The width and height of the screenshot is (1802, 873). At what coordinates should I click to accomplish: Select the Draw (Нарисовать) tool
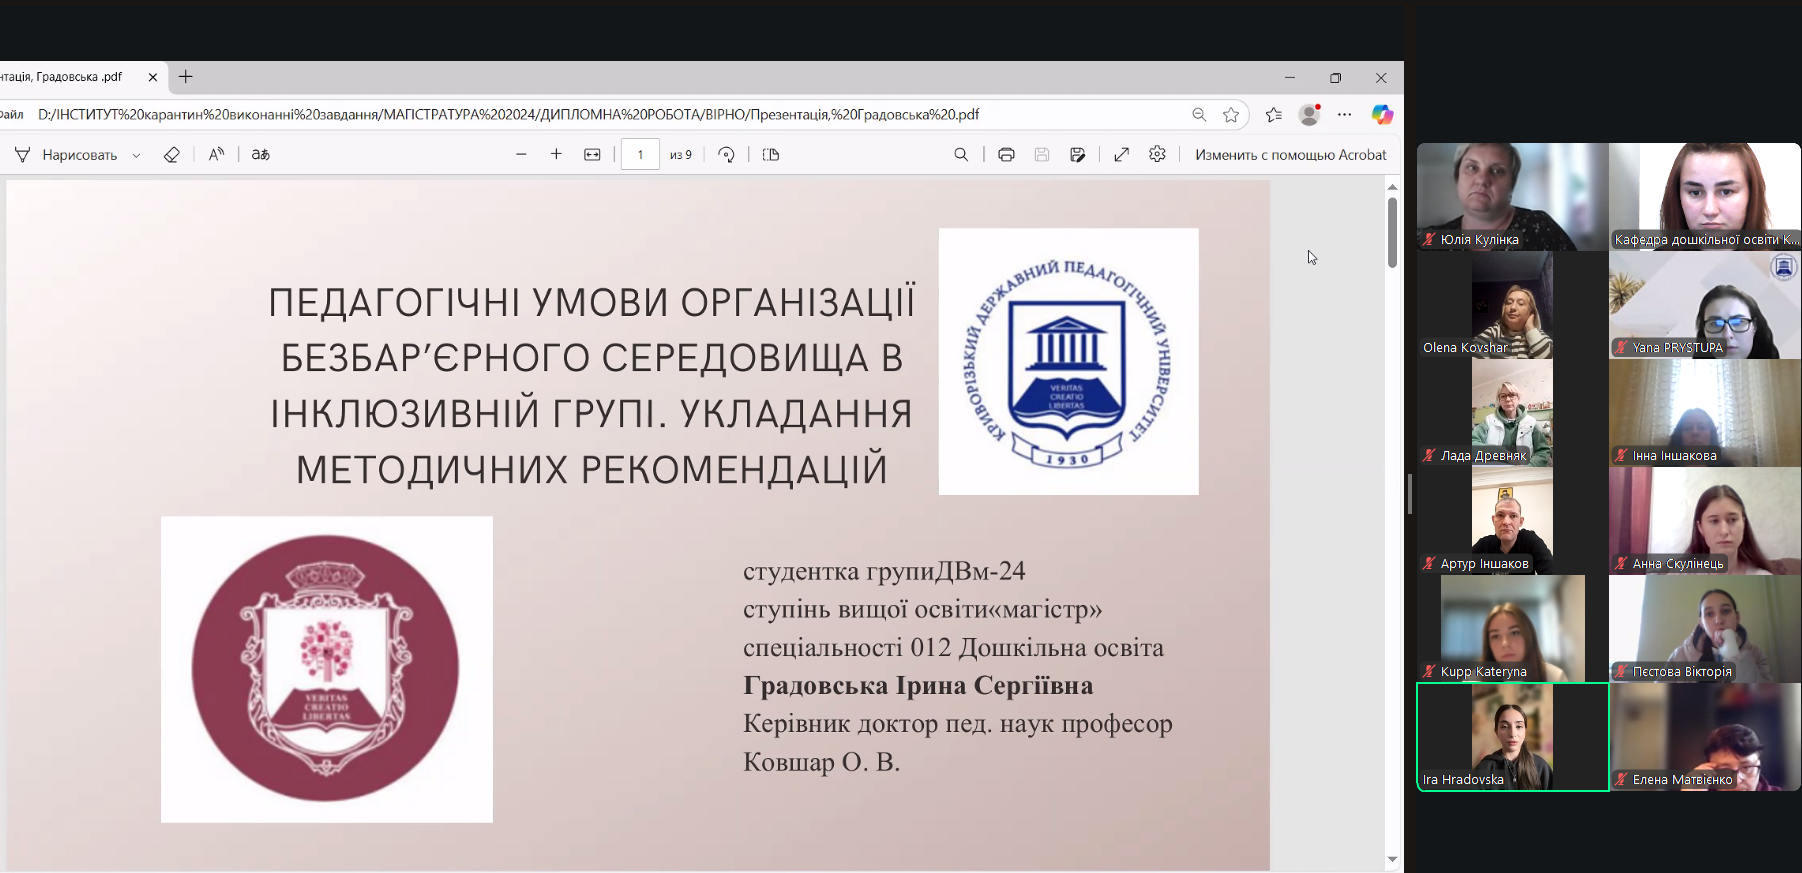tap(66, 155)
